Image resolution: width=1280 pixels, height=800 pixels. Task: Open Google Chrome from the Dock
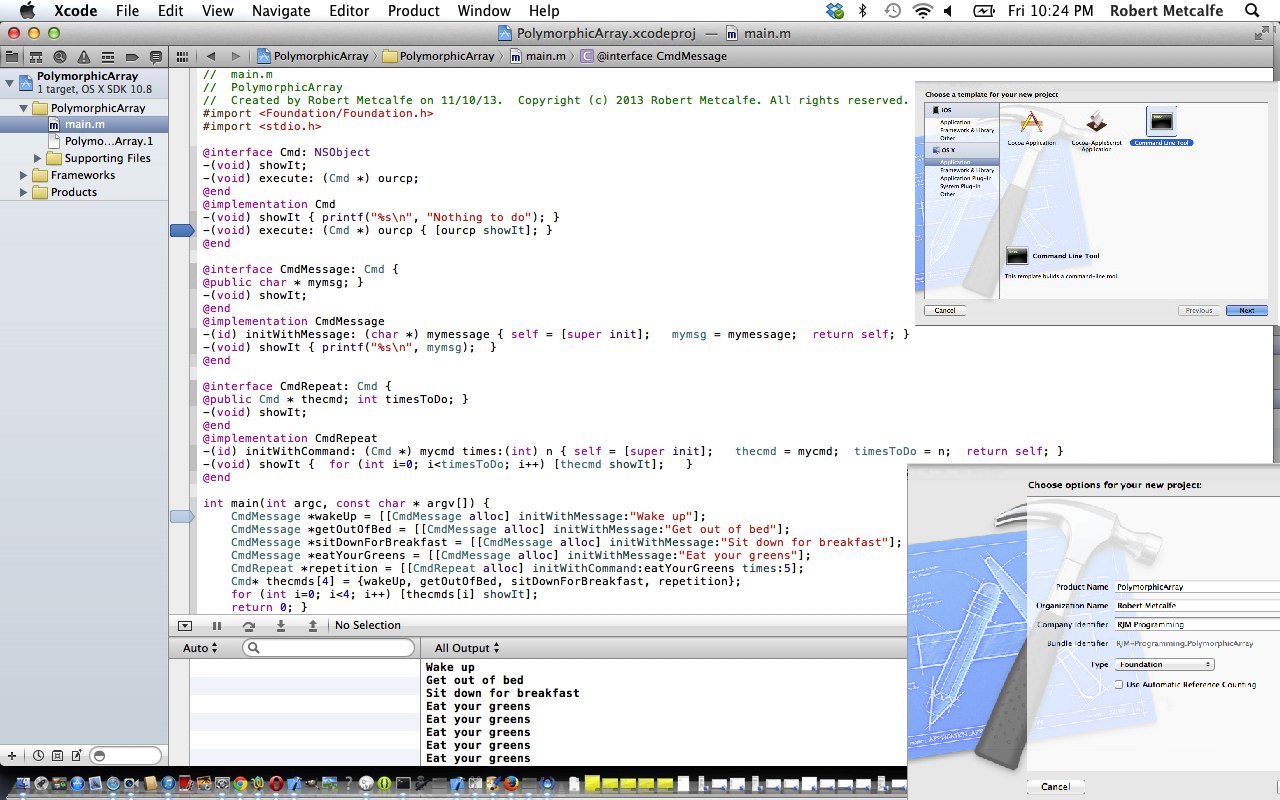coord(240,783)
